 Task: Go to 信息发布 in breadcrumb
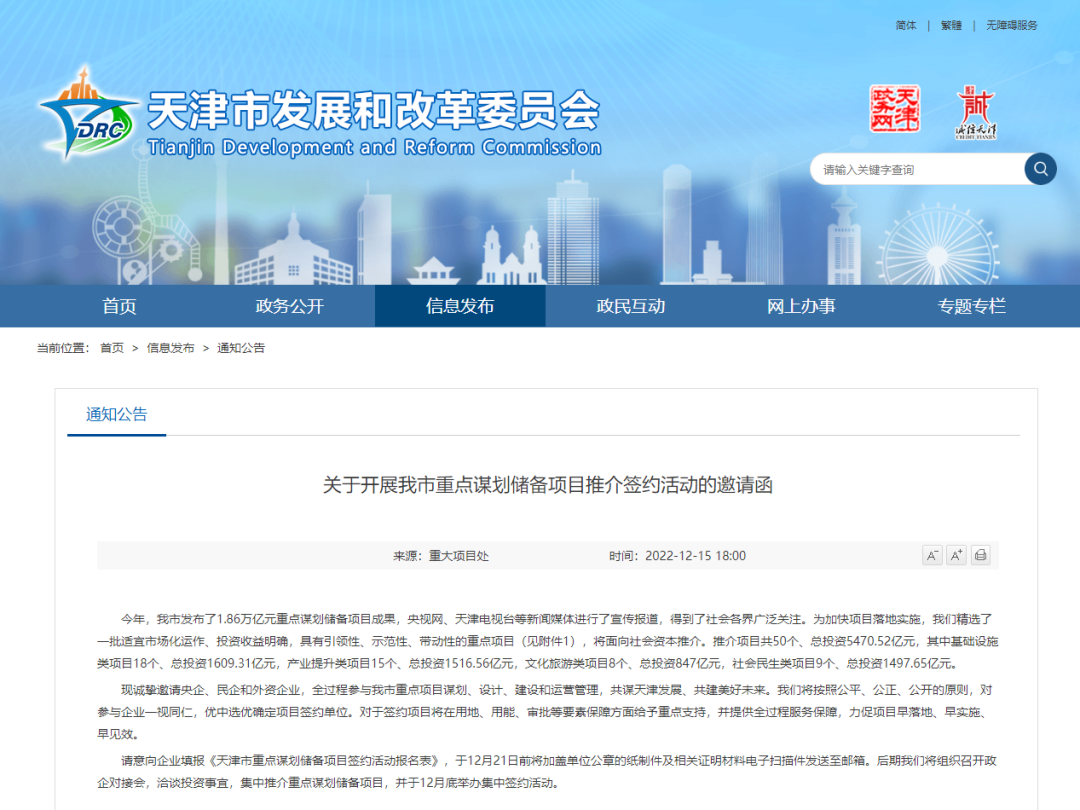[x=170, y=348]
